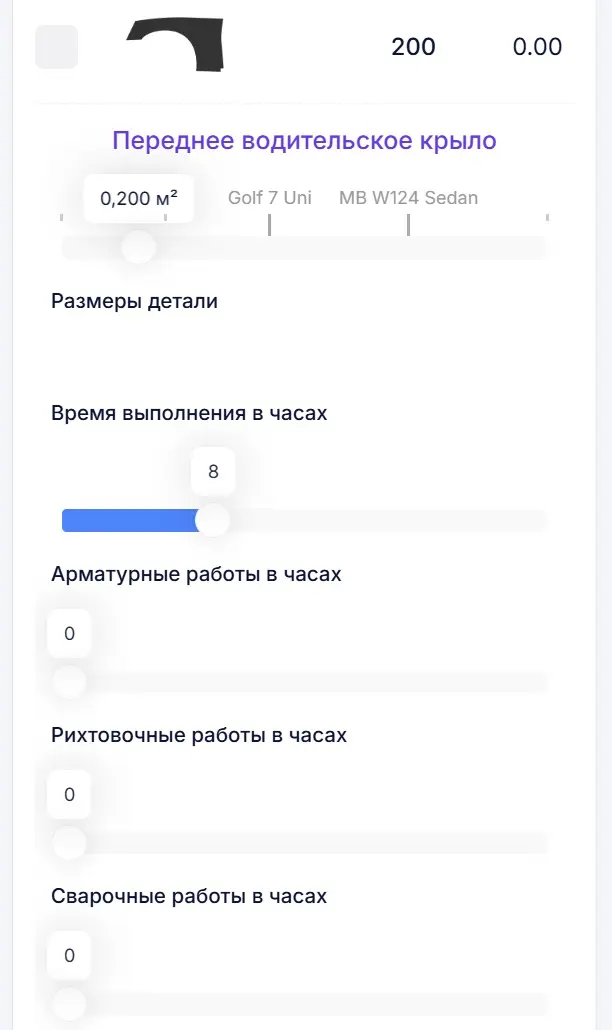Viewport: 612px width, 1030px height.
Task: Click the part area slider handle
Action: pyautogui.click(x=138, y=246)
